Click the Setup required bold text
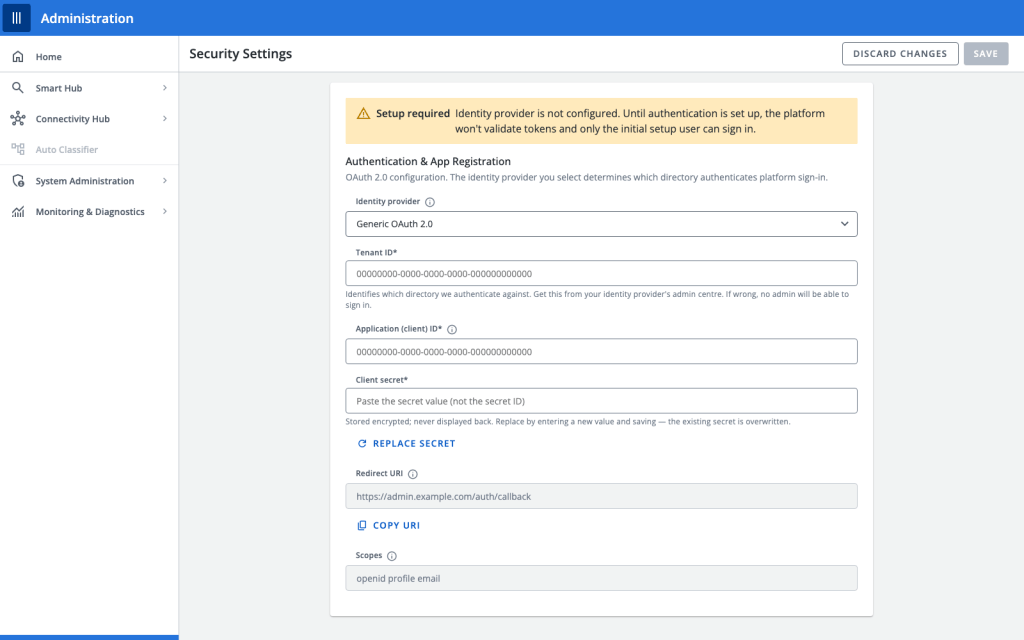The width and height of the screenshot is (1024, 640). (413, 114)
